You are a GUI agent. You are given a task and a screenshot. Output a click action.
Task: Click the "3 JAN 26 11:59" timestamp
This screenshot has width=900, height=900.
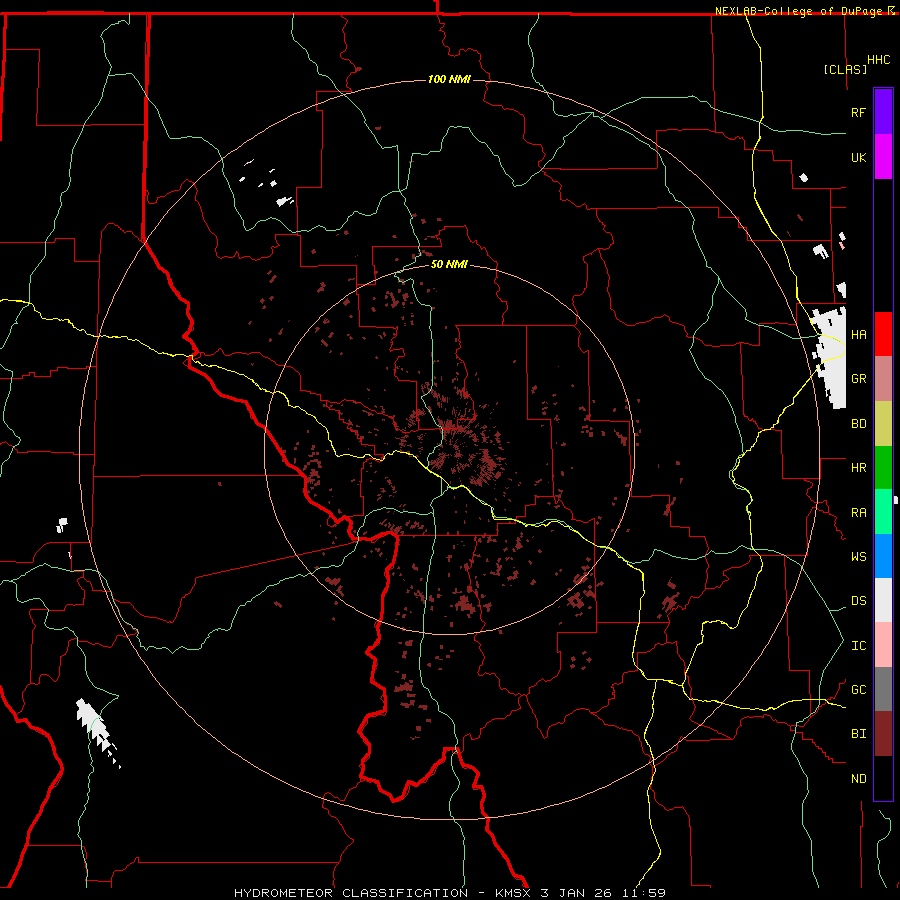603,893
